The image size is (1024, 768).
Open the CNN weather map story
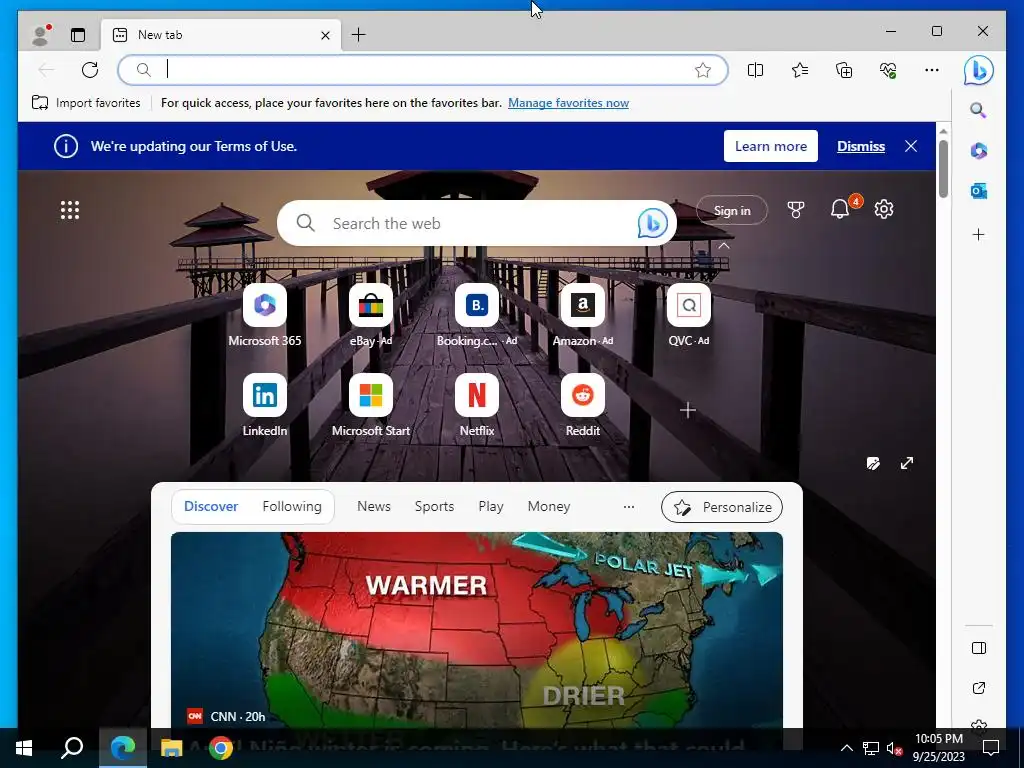pyautogui.click(x=477, y=630)
